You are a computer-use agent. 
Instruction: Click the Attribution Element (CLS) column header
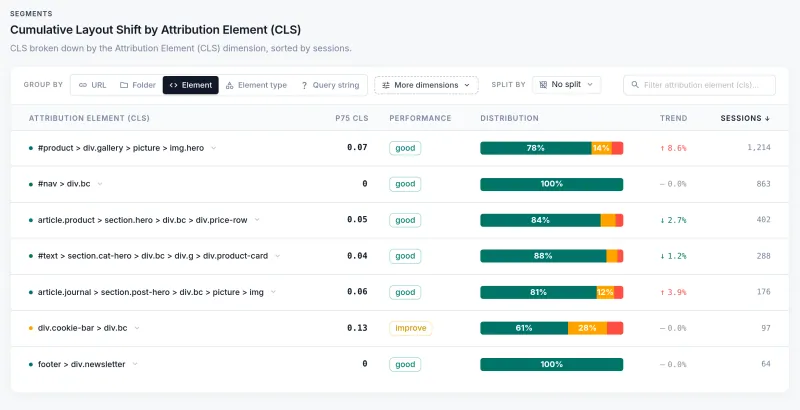pos(89,118)
